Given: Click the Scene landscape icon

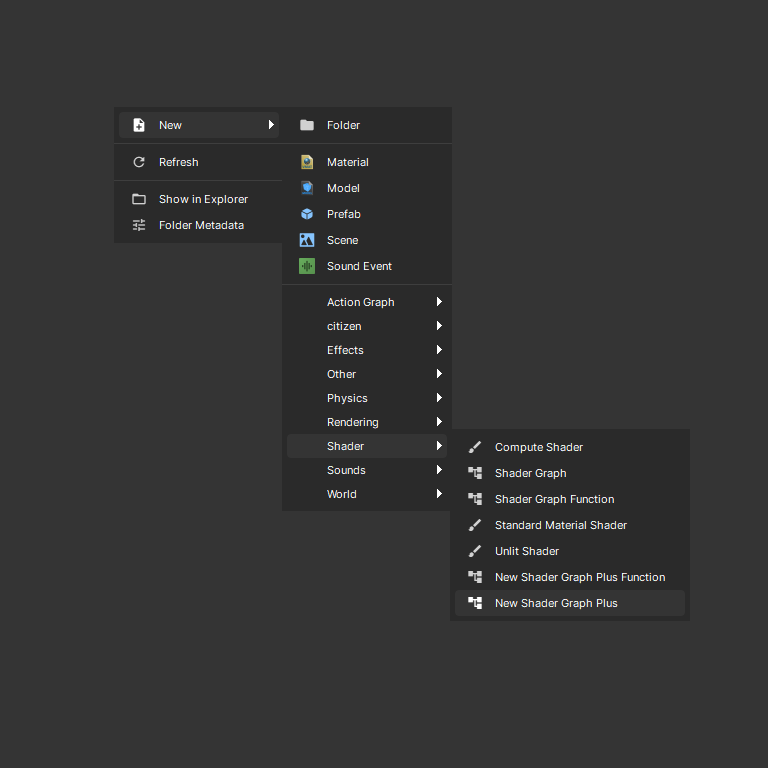Looking at the screenshot, I should coord(307,240).
